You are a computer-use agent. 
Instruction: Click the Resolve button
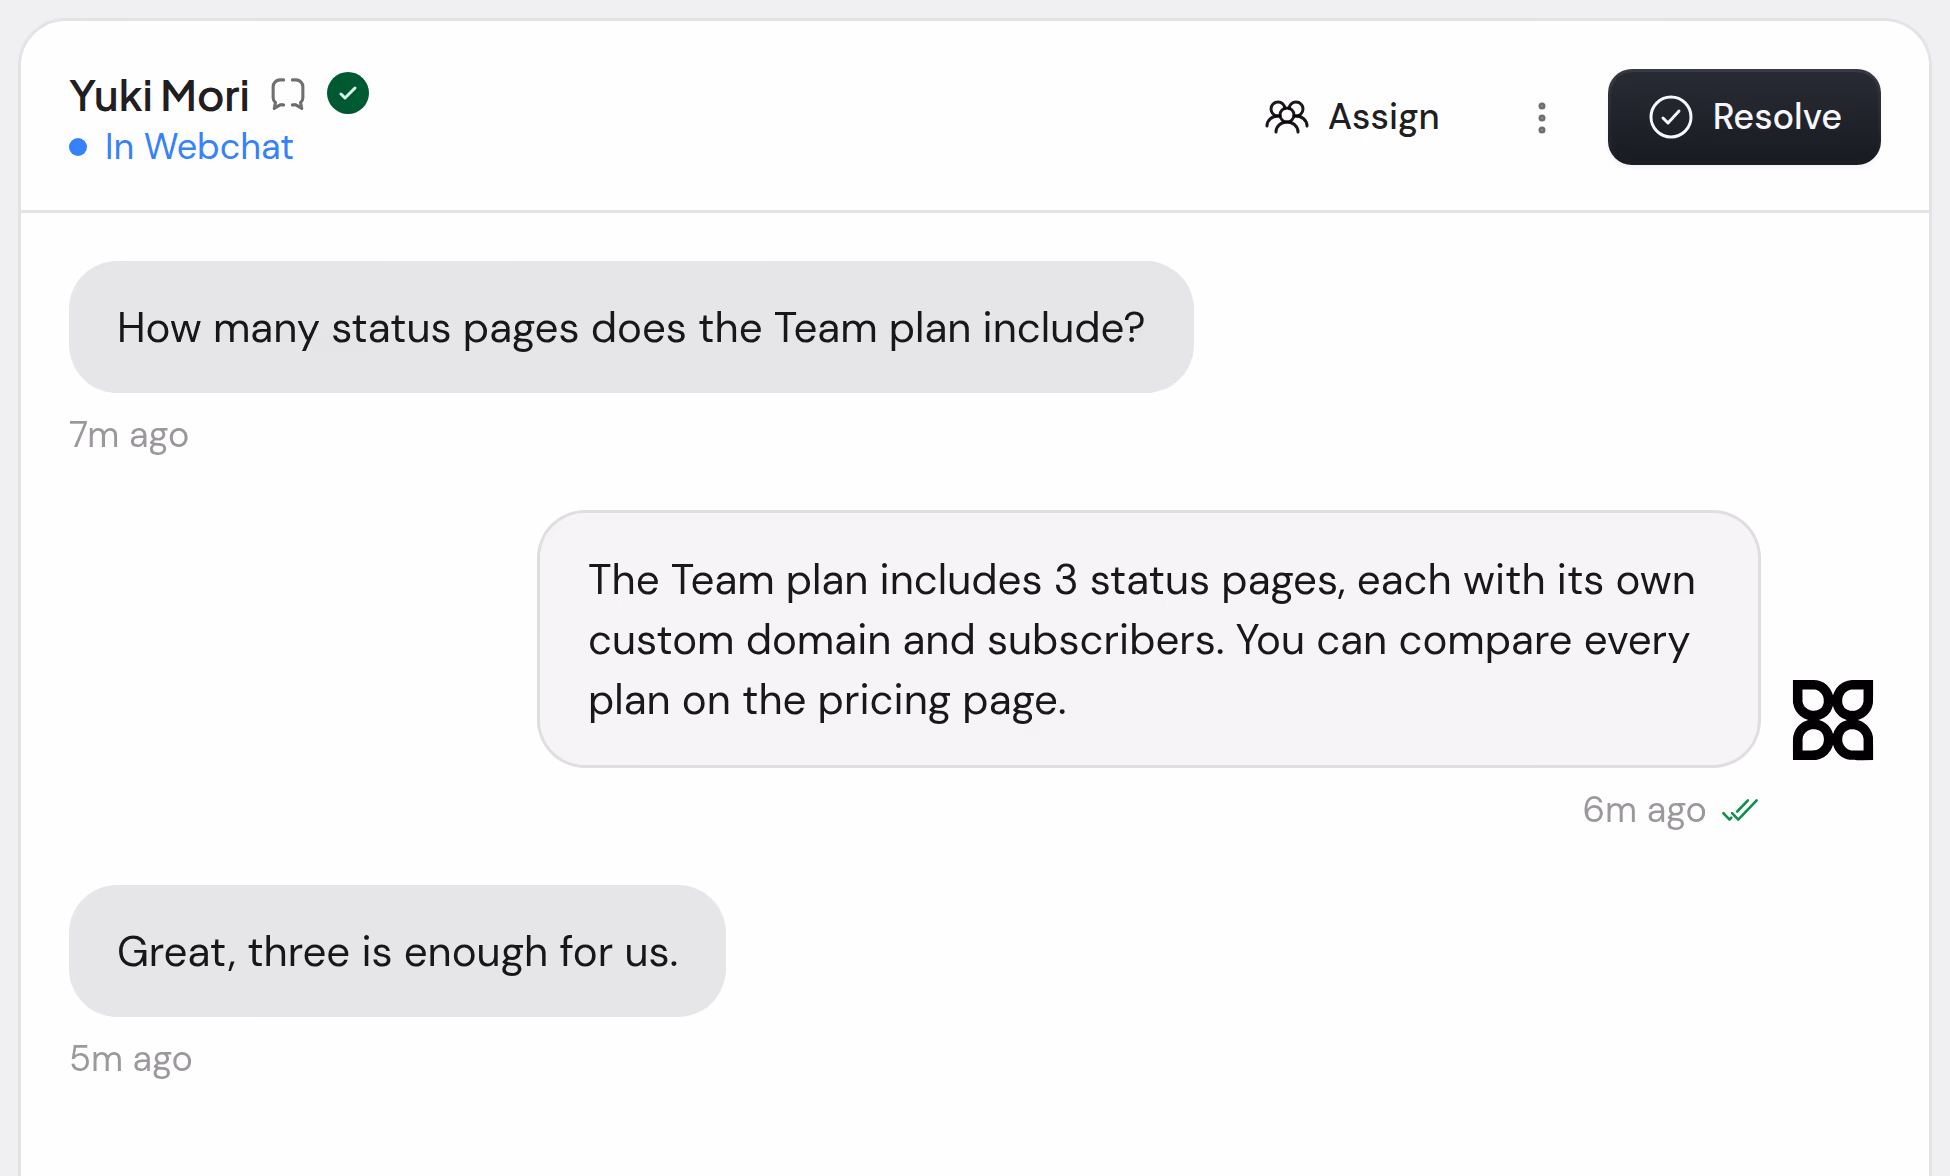coord(1743,117)
